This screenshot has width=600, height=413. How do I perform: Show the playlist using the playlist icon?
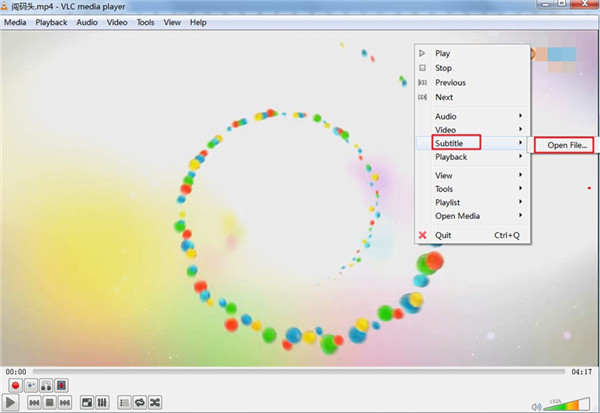(x=124, y=403)
